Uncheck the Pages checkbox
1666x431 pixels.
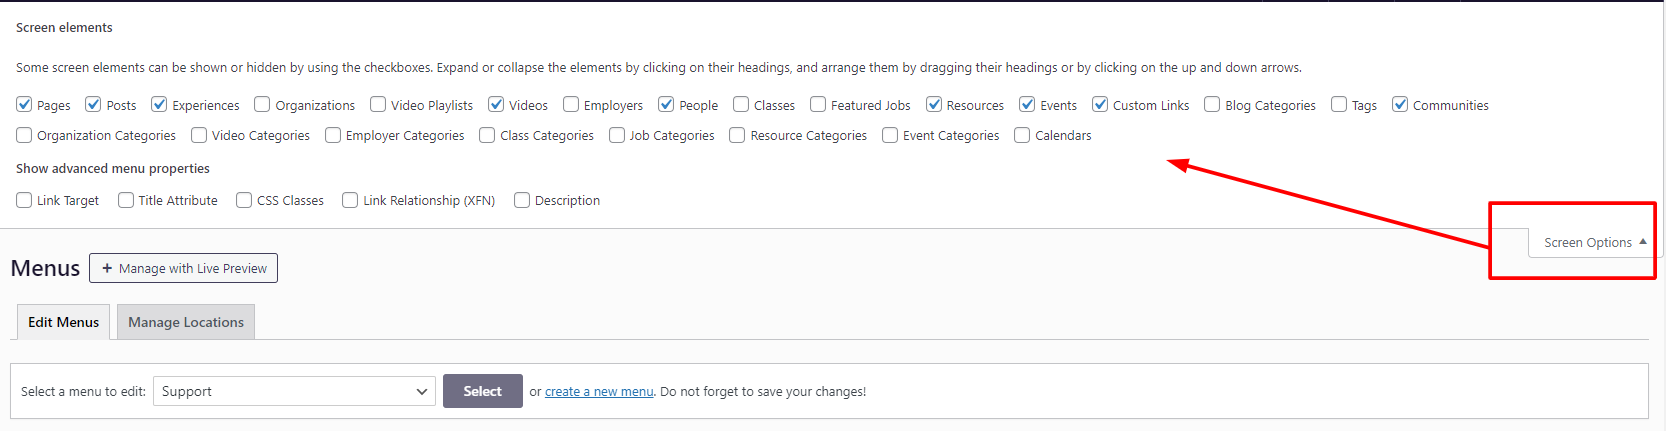point(25,104)
